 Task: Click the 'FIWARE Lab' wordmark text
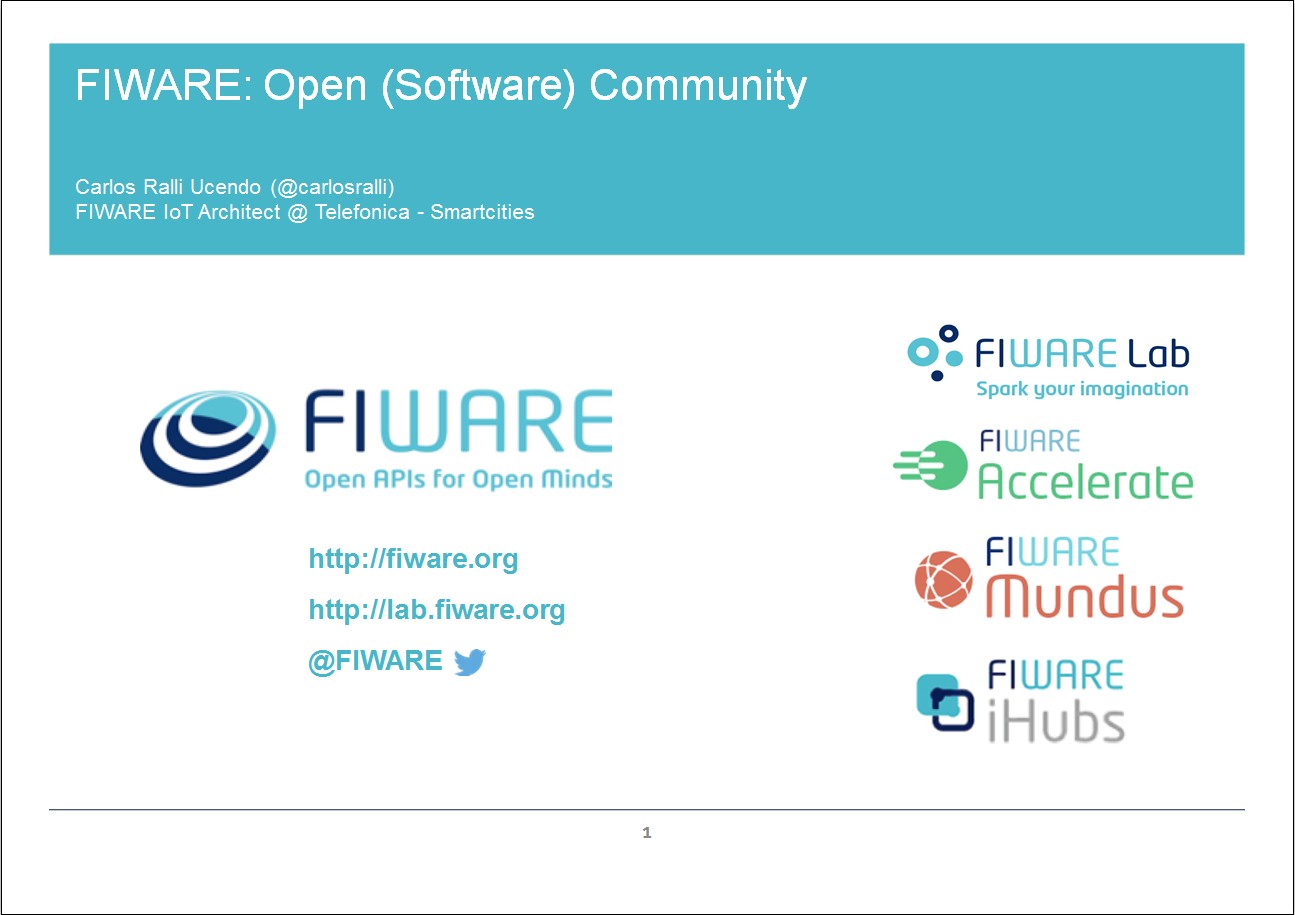point(1081,353)
